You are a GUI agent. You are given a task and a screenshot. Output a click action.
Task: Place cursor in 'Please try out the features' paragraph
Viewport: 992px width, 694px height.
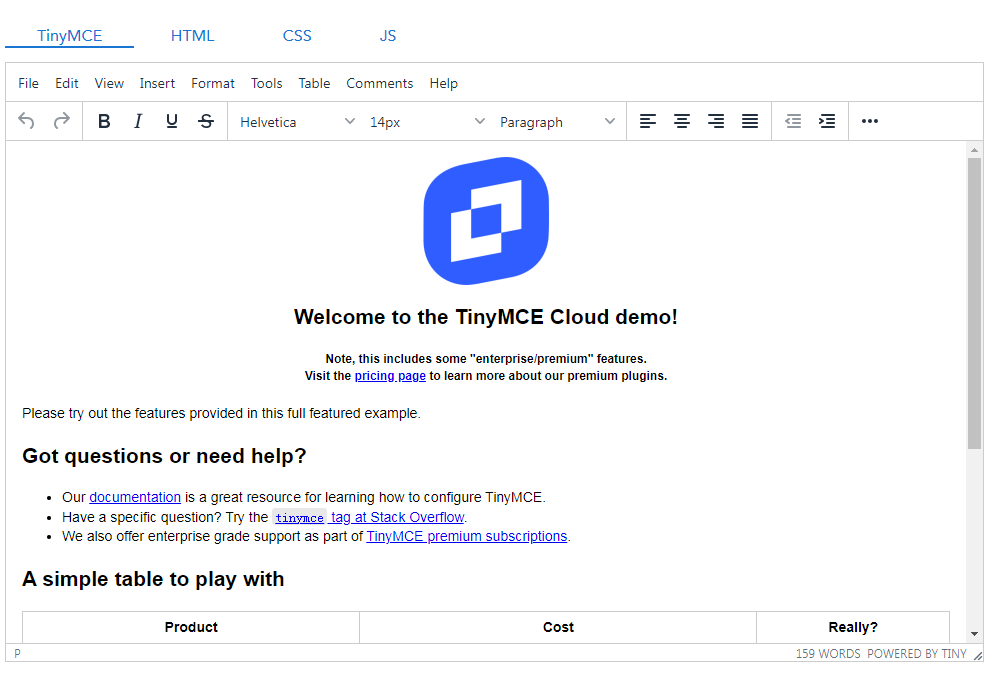(x=221, y=414)
